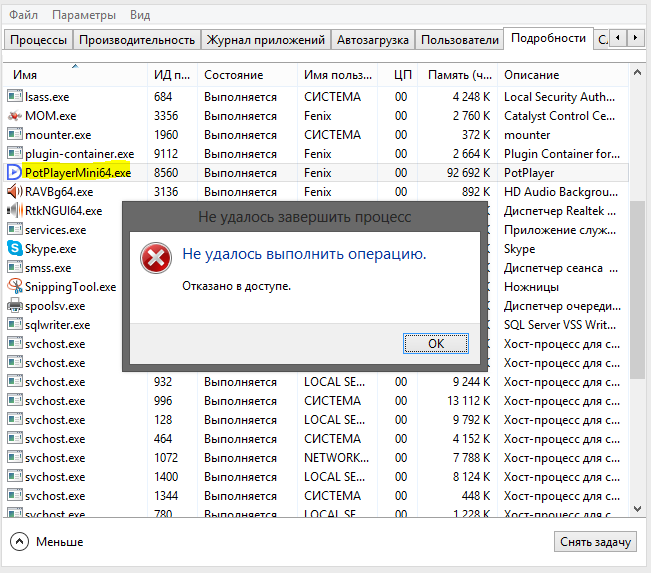Select the Skype.exe process name

[x=51, y=249]
